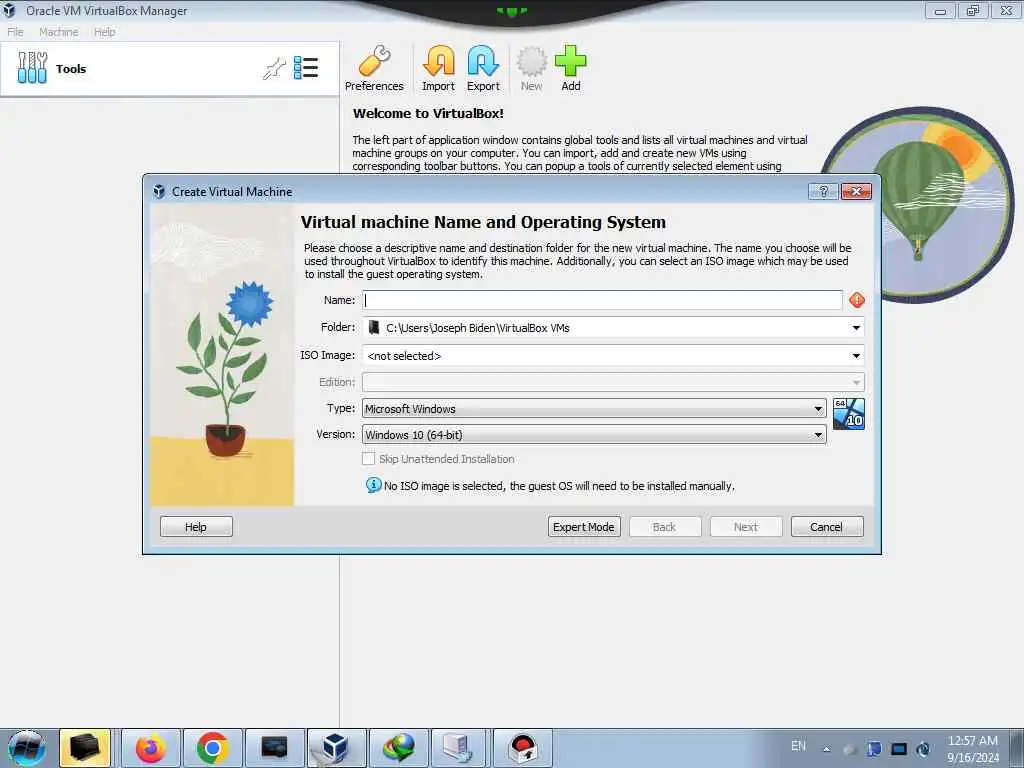
Task: Click the computer tower taskbar icon
Action: pyautogui.click(x=460, y=748)
